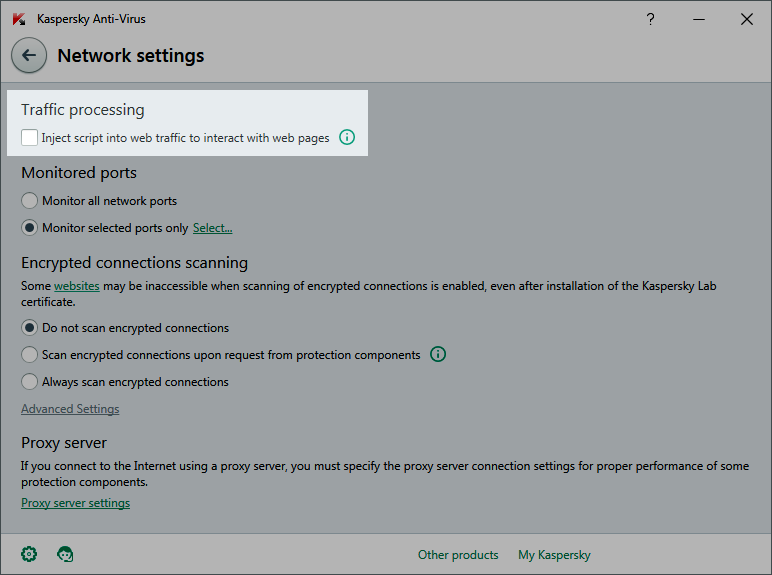Screen dimensions: 772x575
Task: Minimize the Kaspersky window
Action: (699, 19)
